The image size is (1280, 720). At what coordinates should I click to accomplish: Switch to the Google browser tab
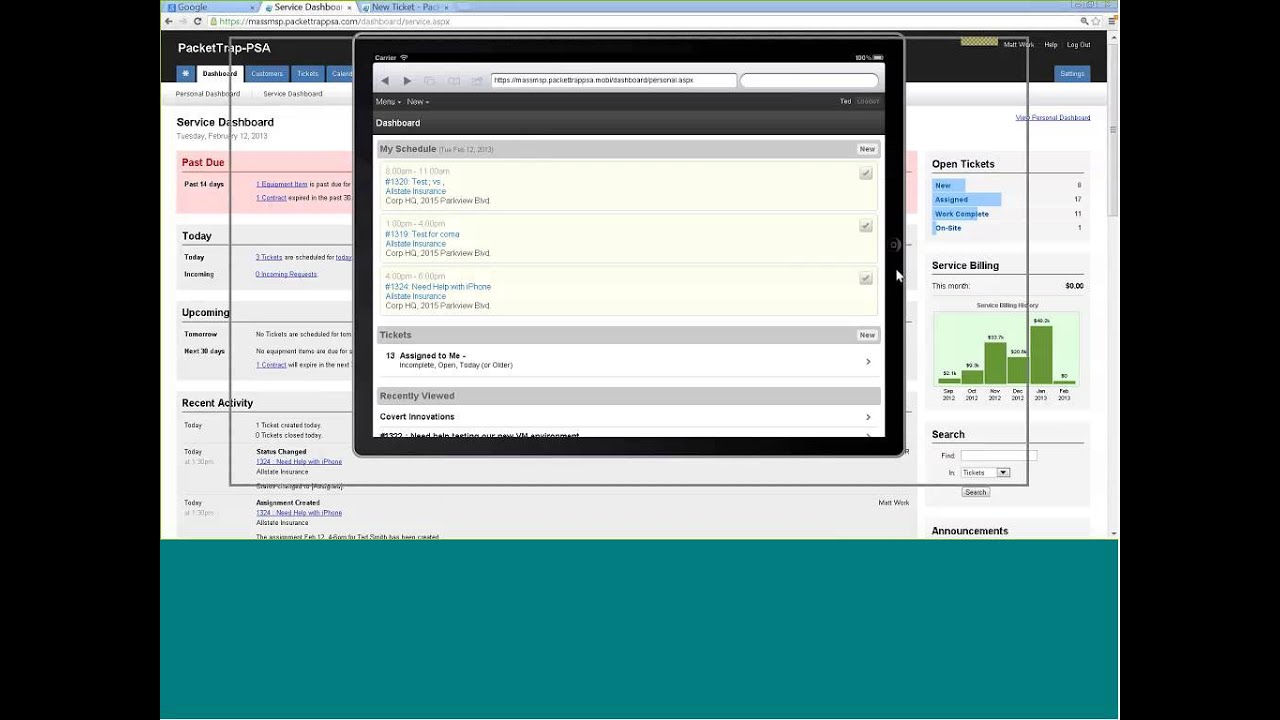point(212,7)
